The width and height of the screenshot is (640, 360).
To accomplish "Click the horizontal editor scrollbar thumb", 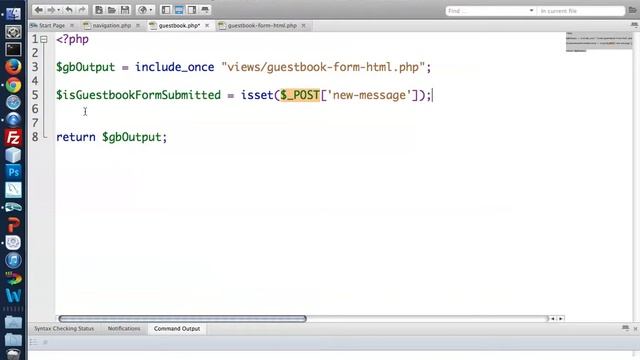I will pyautogui.click(x=182, y=318).
